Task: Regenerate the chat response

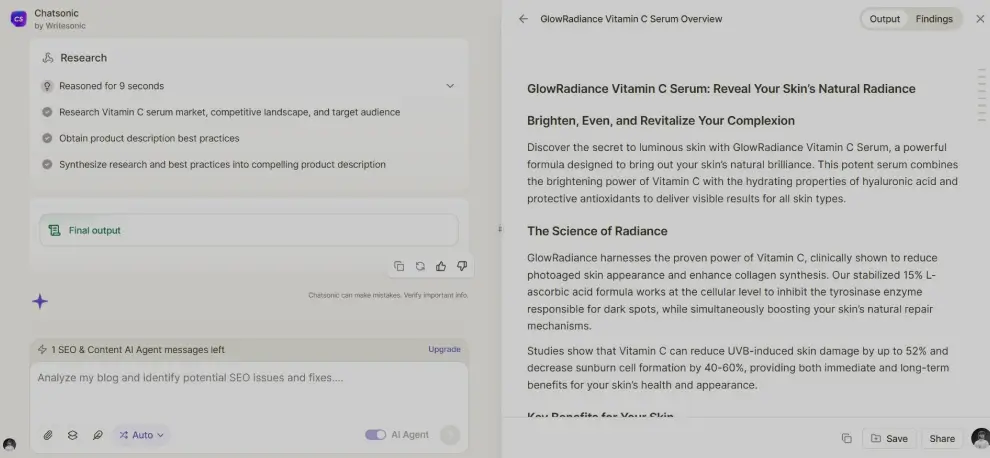Action: (420, 266)
